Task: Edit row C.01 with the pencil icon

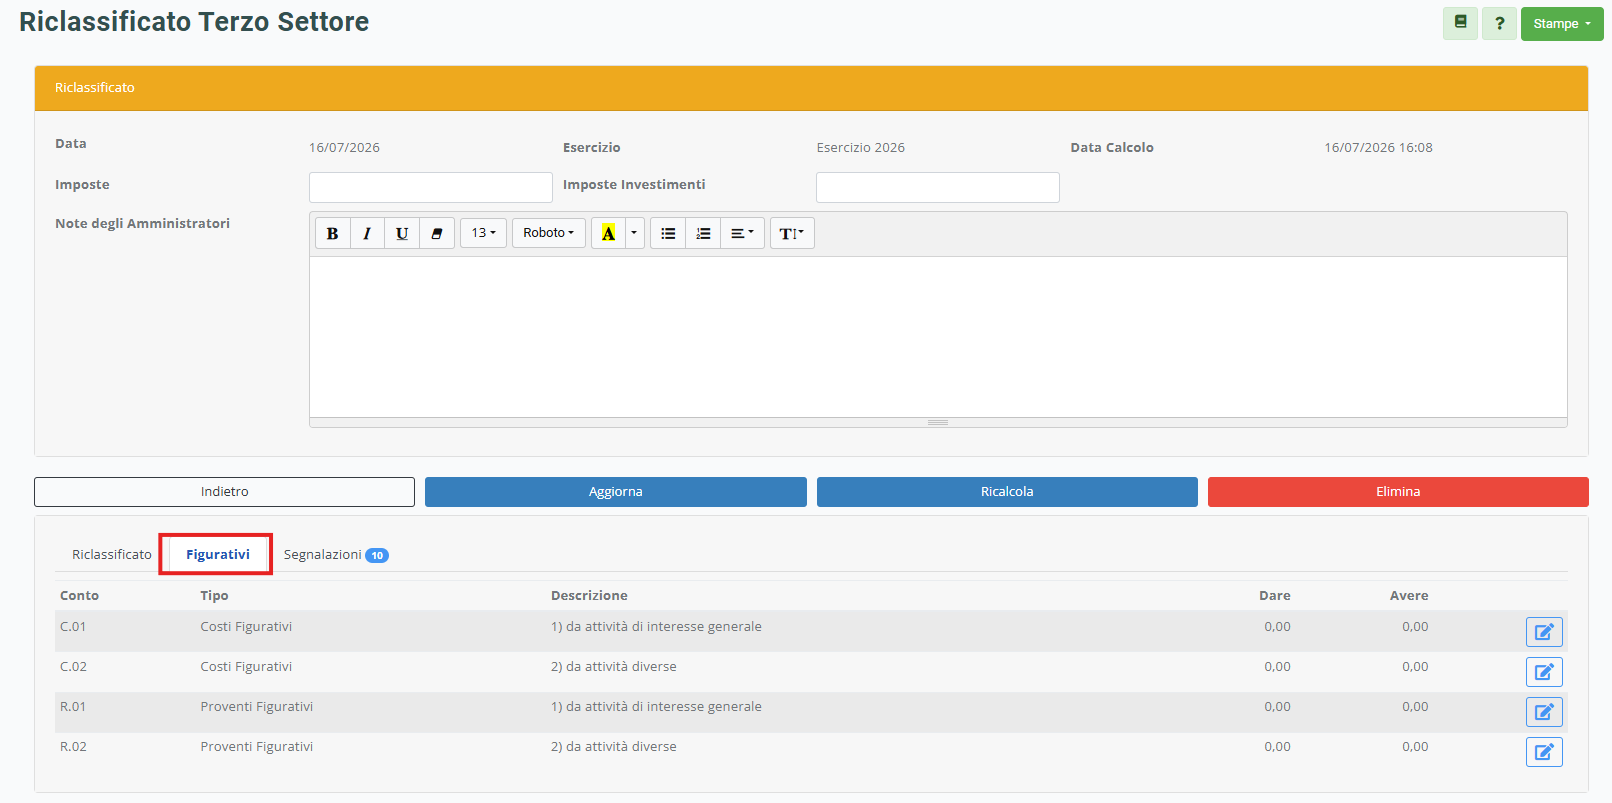Action: pyautogui.click(x=1544, y=632)
